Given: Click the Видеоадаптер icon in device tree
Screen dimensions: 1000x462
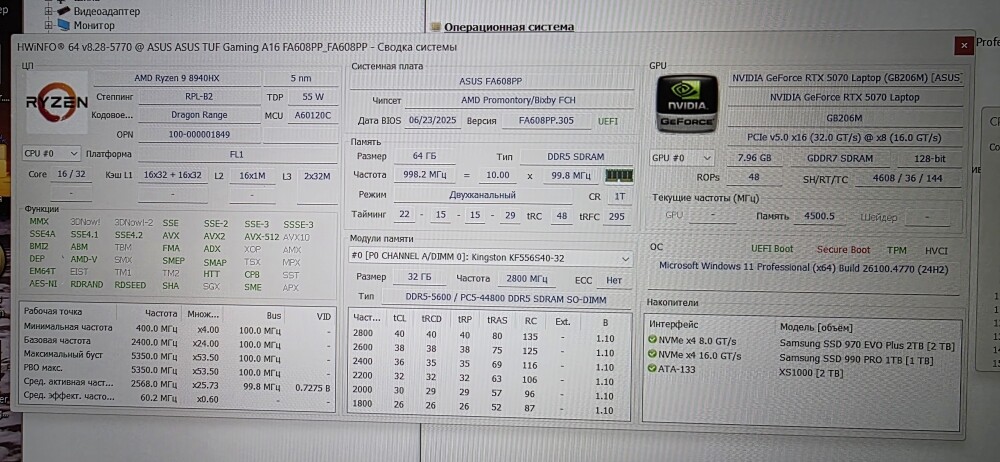Looking at the screenshot, I should [x=64, y=11].
